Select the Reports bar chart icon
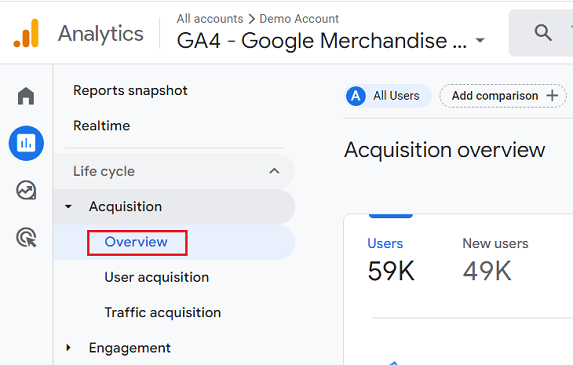 pyautogui.click(x=26, y=143)
